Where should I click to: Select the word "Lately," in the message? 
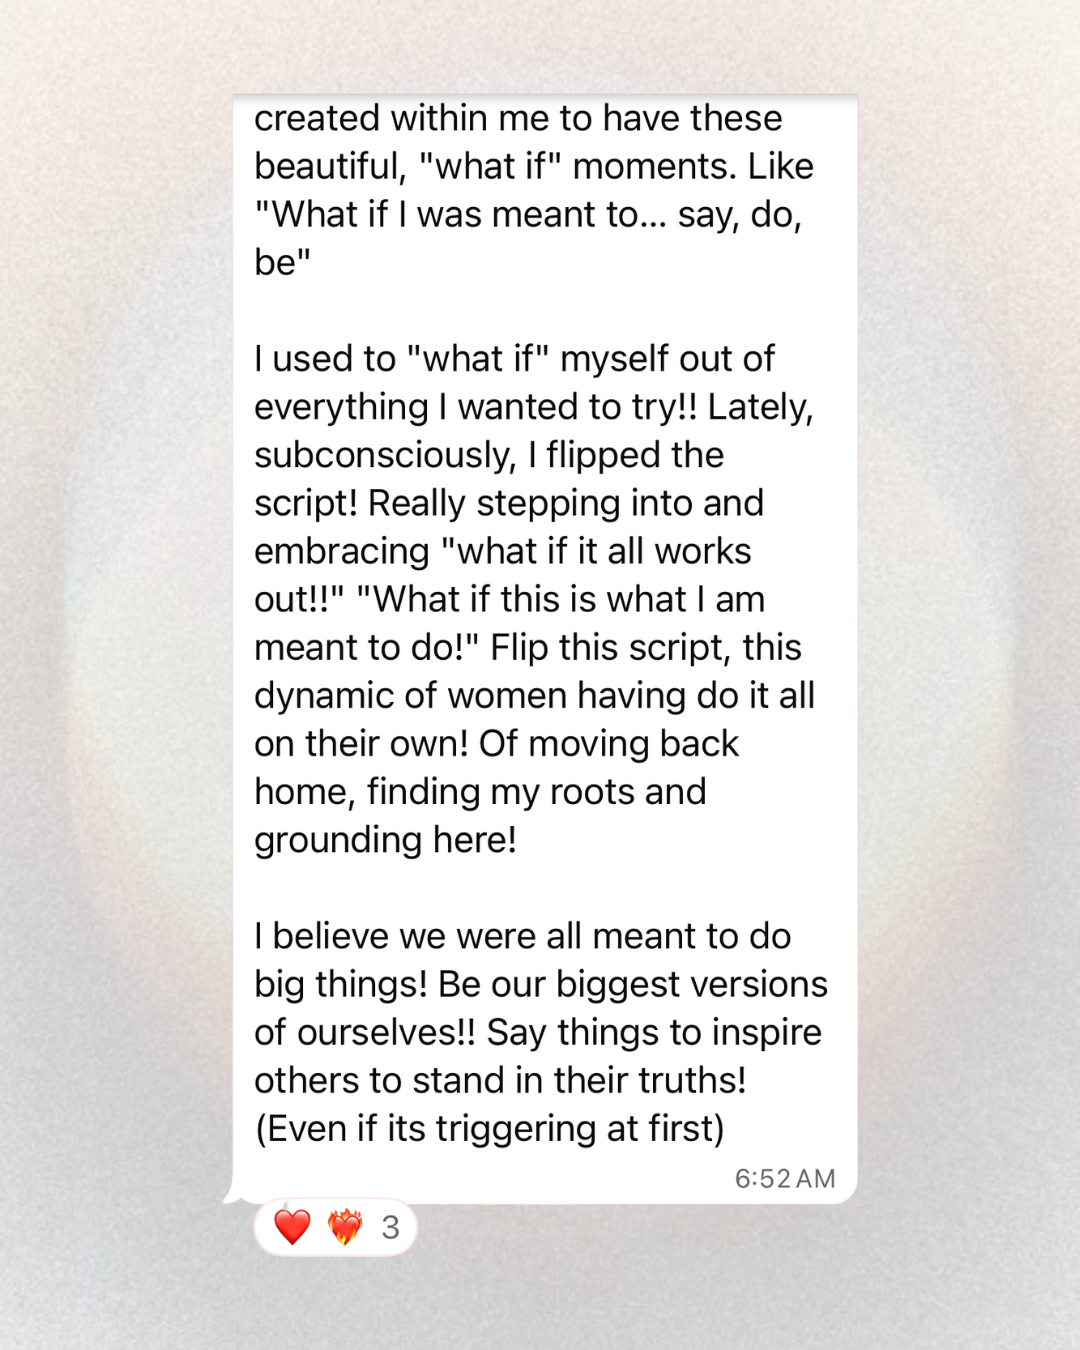760,407
